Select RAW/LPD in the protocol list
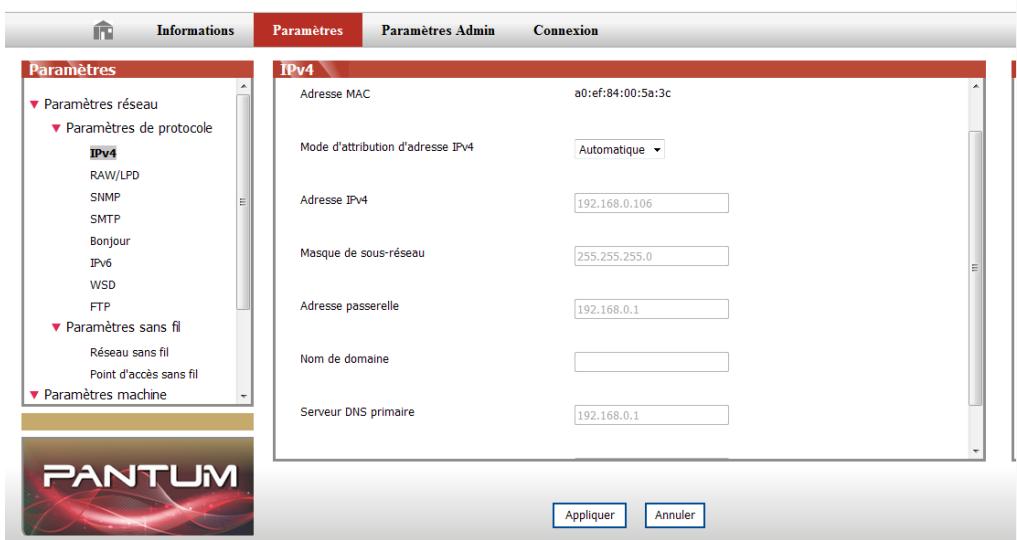1017x540 pixels. (x=113, y=175)
